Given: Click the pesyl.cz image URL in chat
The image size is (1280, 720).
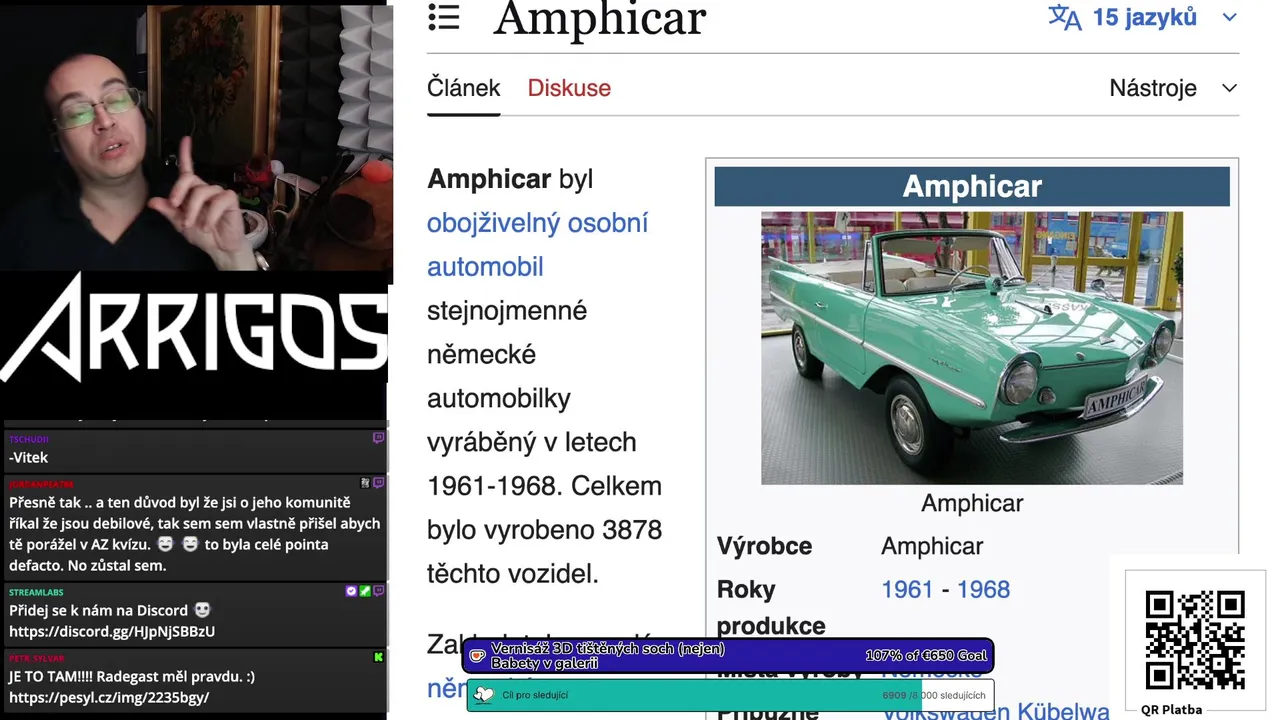Looking at the screenshot, I should coord(109,698).
